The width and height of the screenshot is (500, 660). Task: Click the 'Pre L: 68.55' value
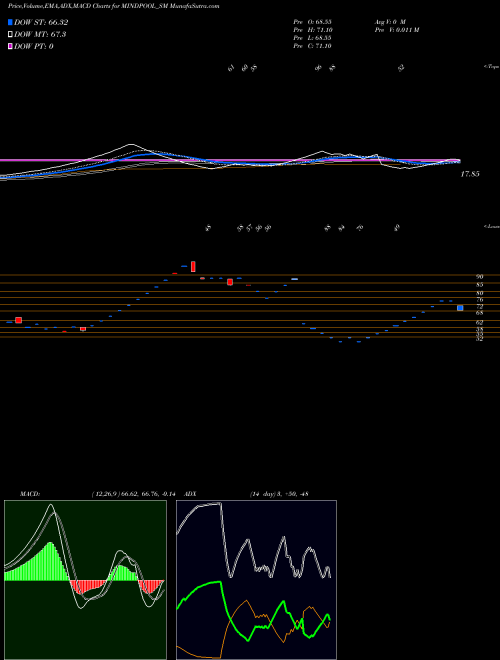(312, 38)
